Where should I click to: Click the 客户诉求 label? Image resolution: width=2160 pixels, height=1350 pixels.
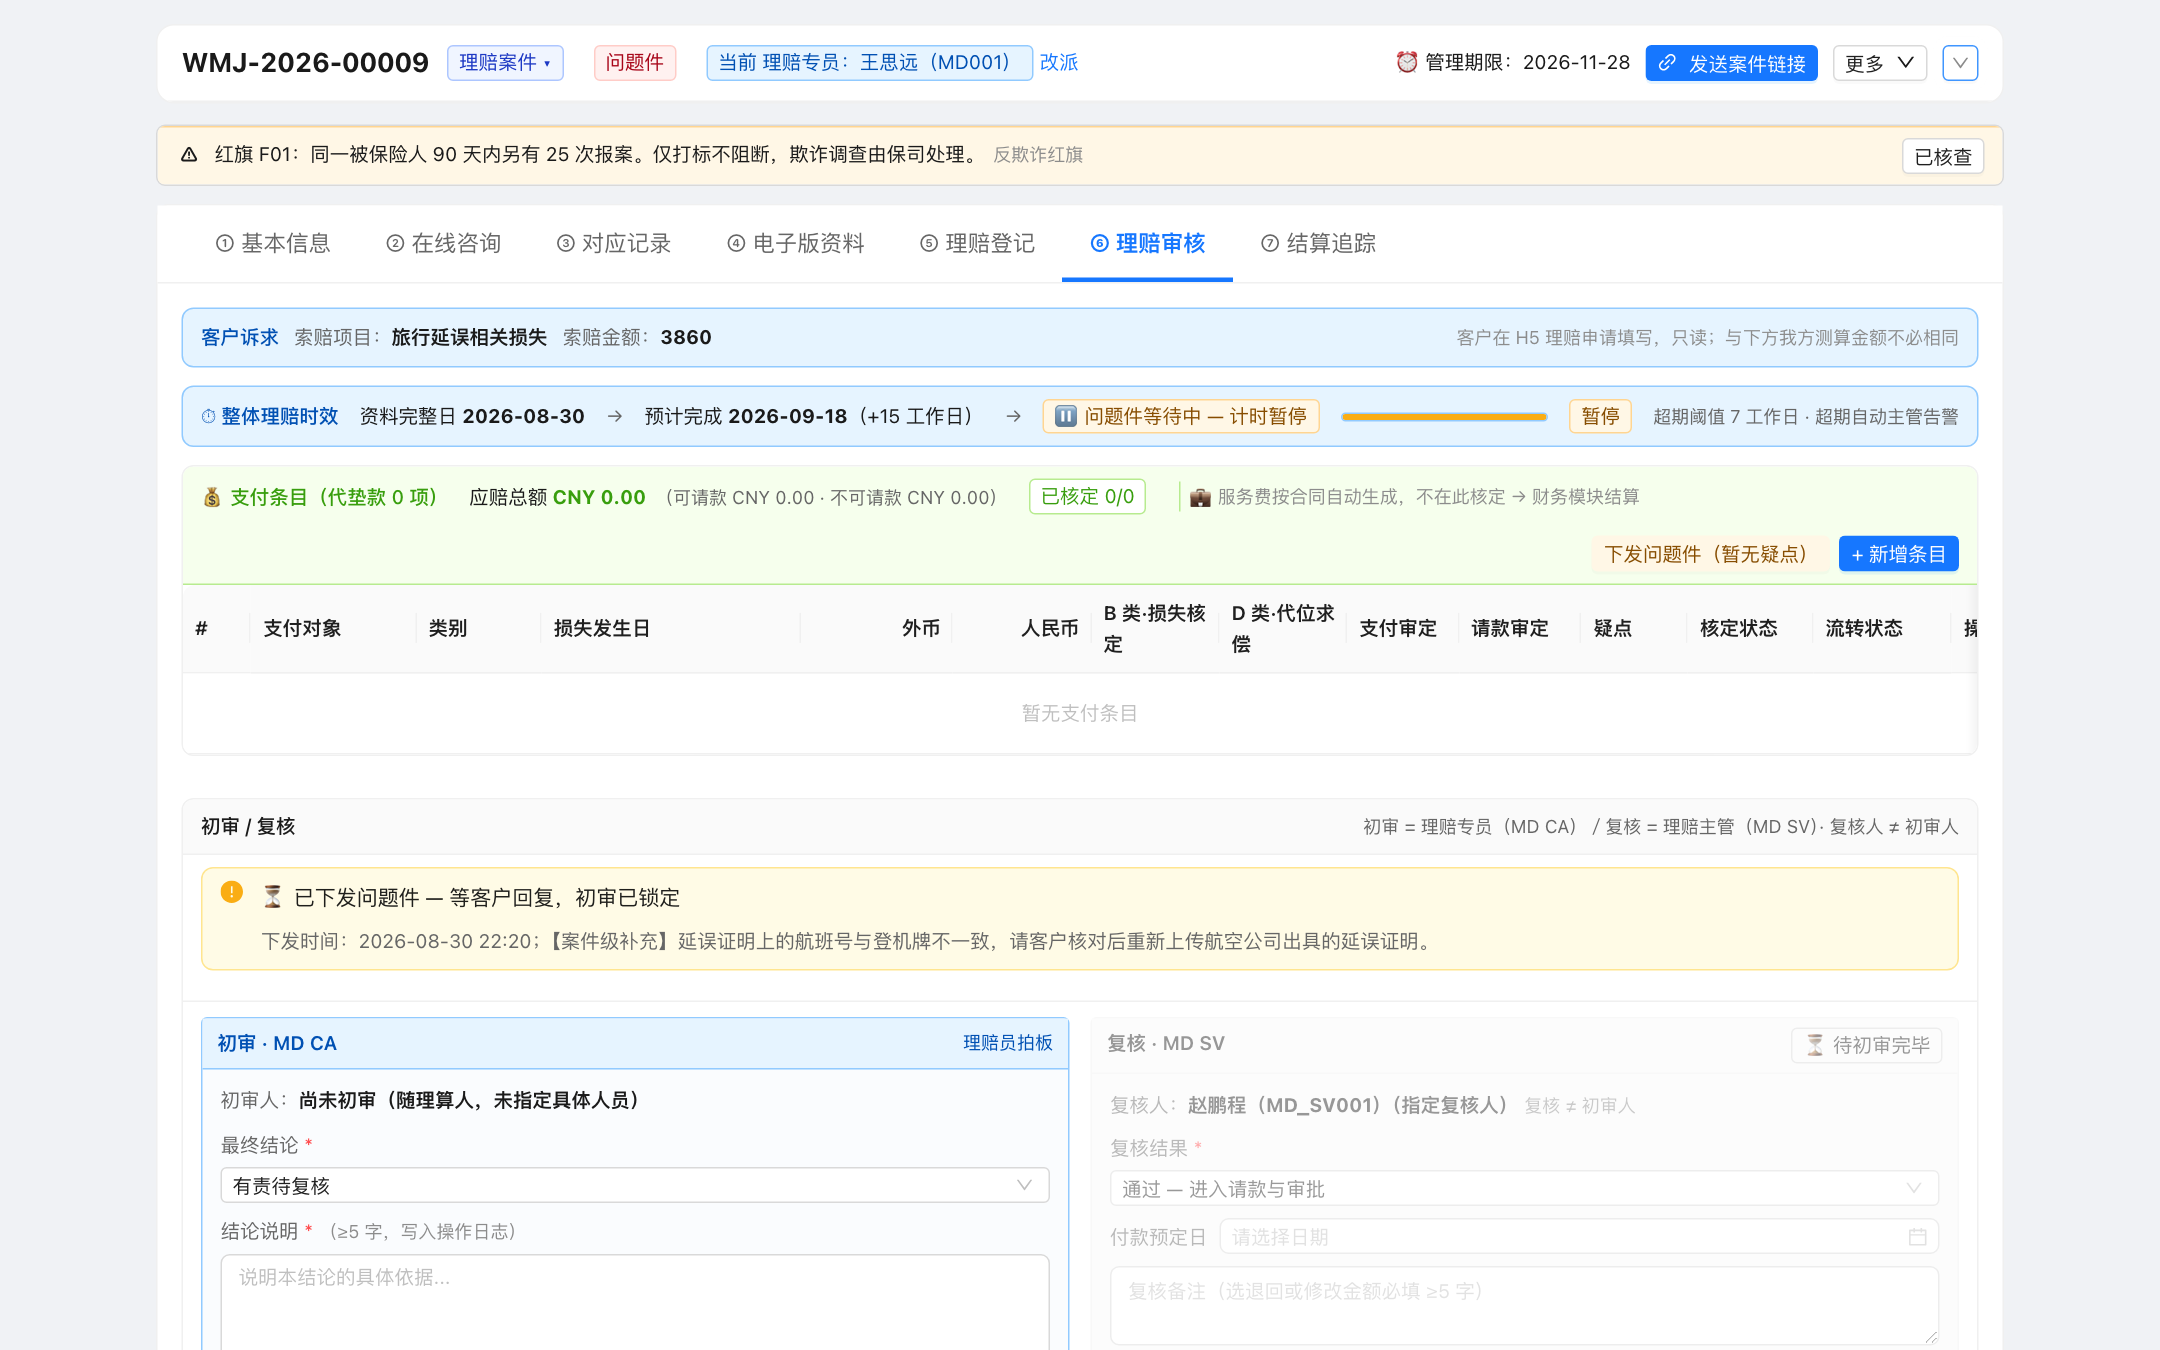coord(240,337)
